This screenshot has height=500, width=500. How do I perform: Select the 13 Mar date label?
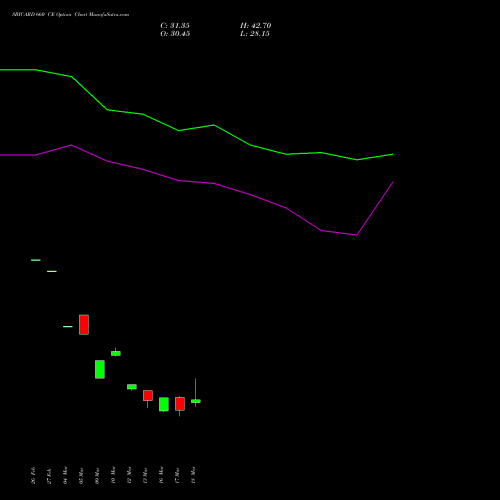145,475
